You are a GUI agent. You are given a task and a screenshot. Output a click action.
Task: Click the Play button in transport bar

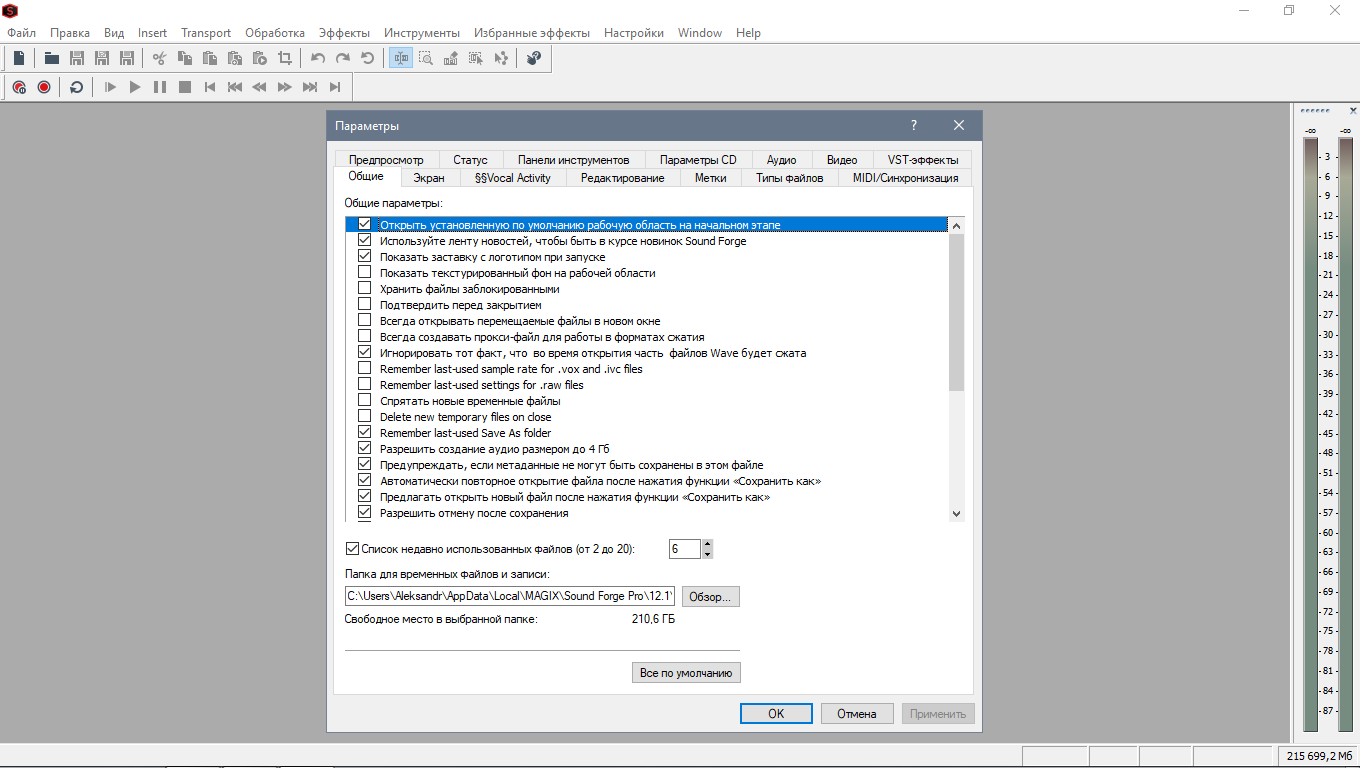[x=135, y=87]
